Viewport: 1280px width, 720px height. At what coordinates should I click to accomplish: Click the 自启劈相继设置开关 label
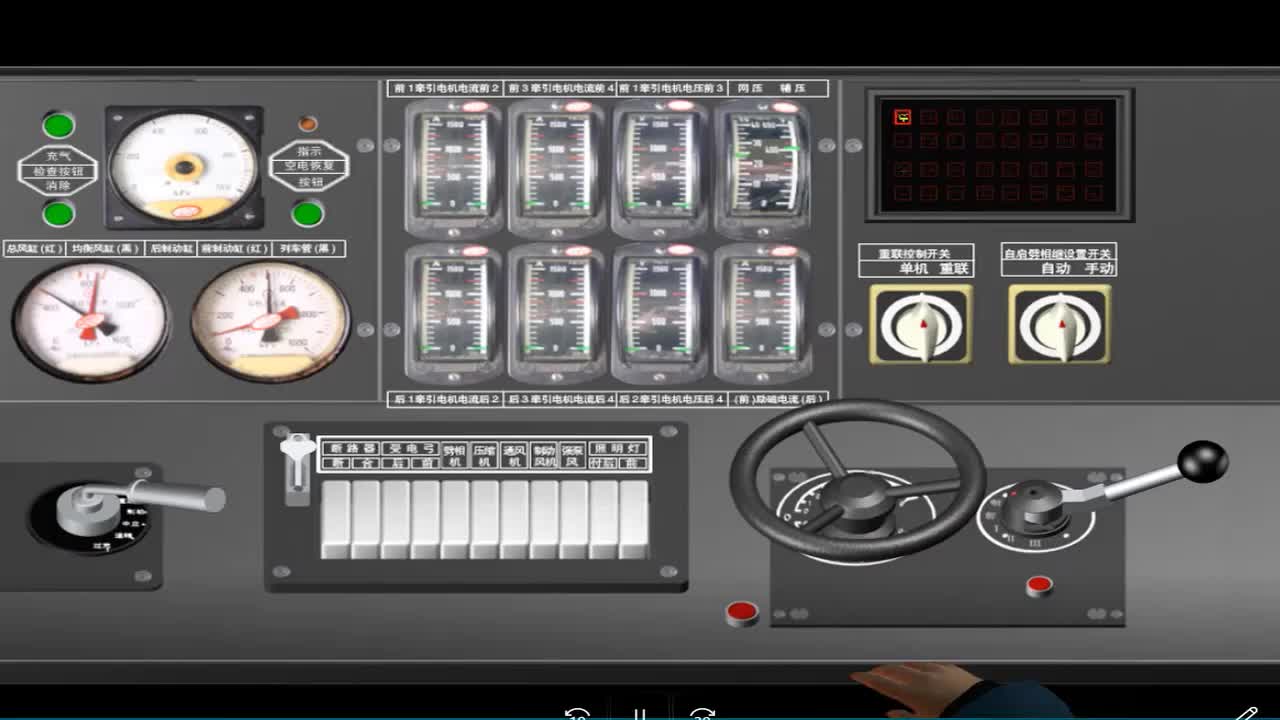(x=1058, y=253)
